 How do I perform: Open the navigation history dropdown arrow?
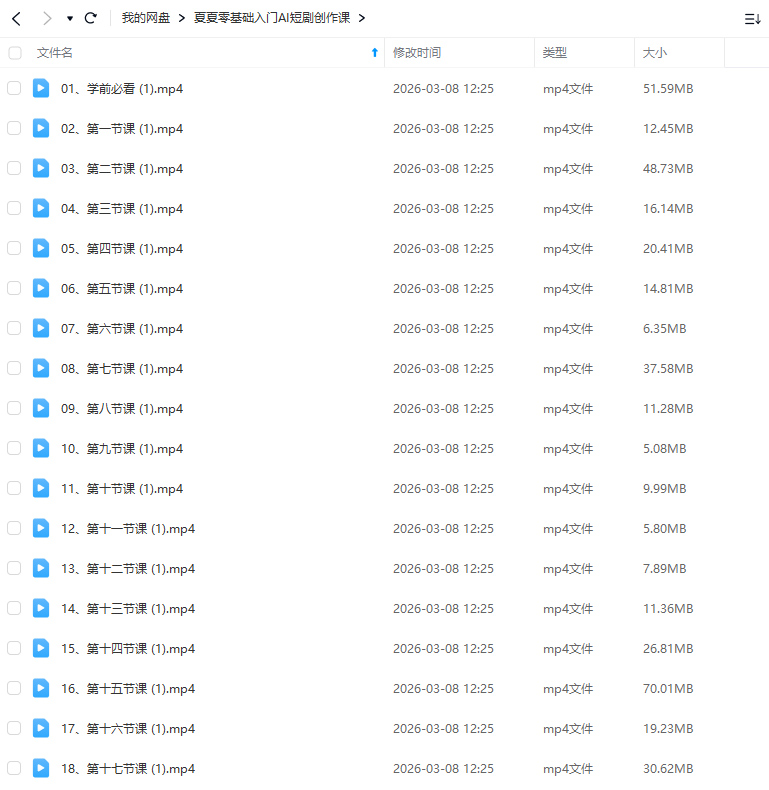(70, 19)
